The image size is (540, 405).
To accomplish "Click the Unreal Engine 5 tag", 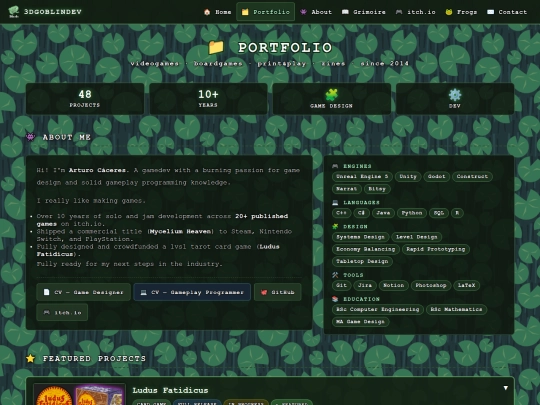I will point(362,176).
